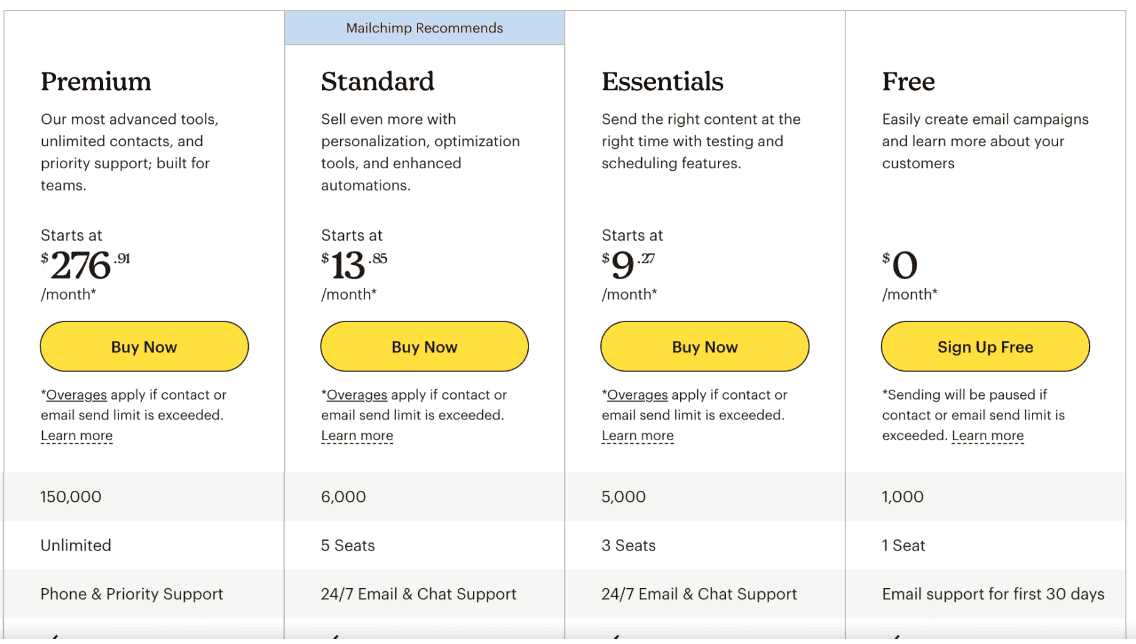This screenshot has width=1136, height=644.
Task: Follow Learn more in the Free column
Action: click(x=987, y=435)
